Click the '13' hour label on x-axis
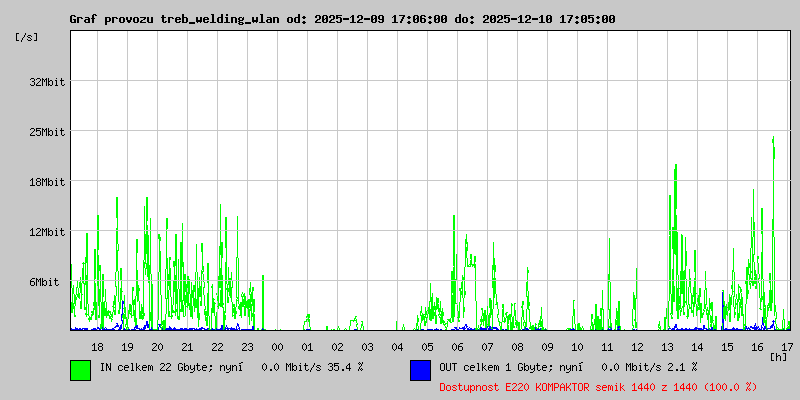The width and height of the screenshot is (800, 400). coord(667,347)
